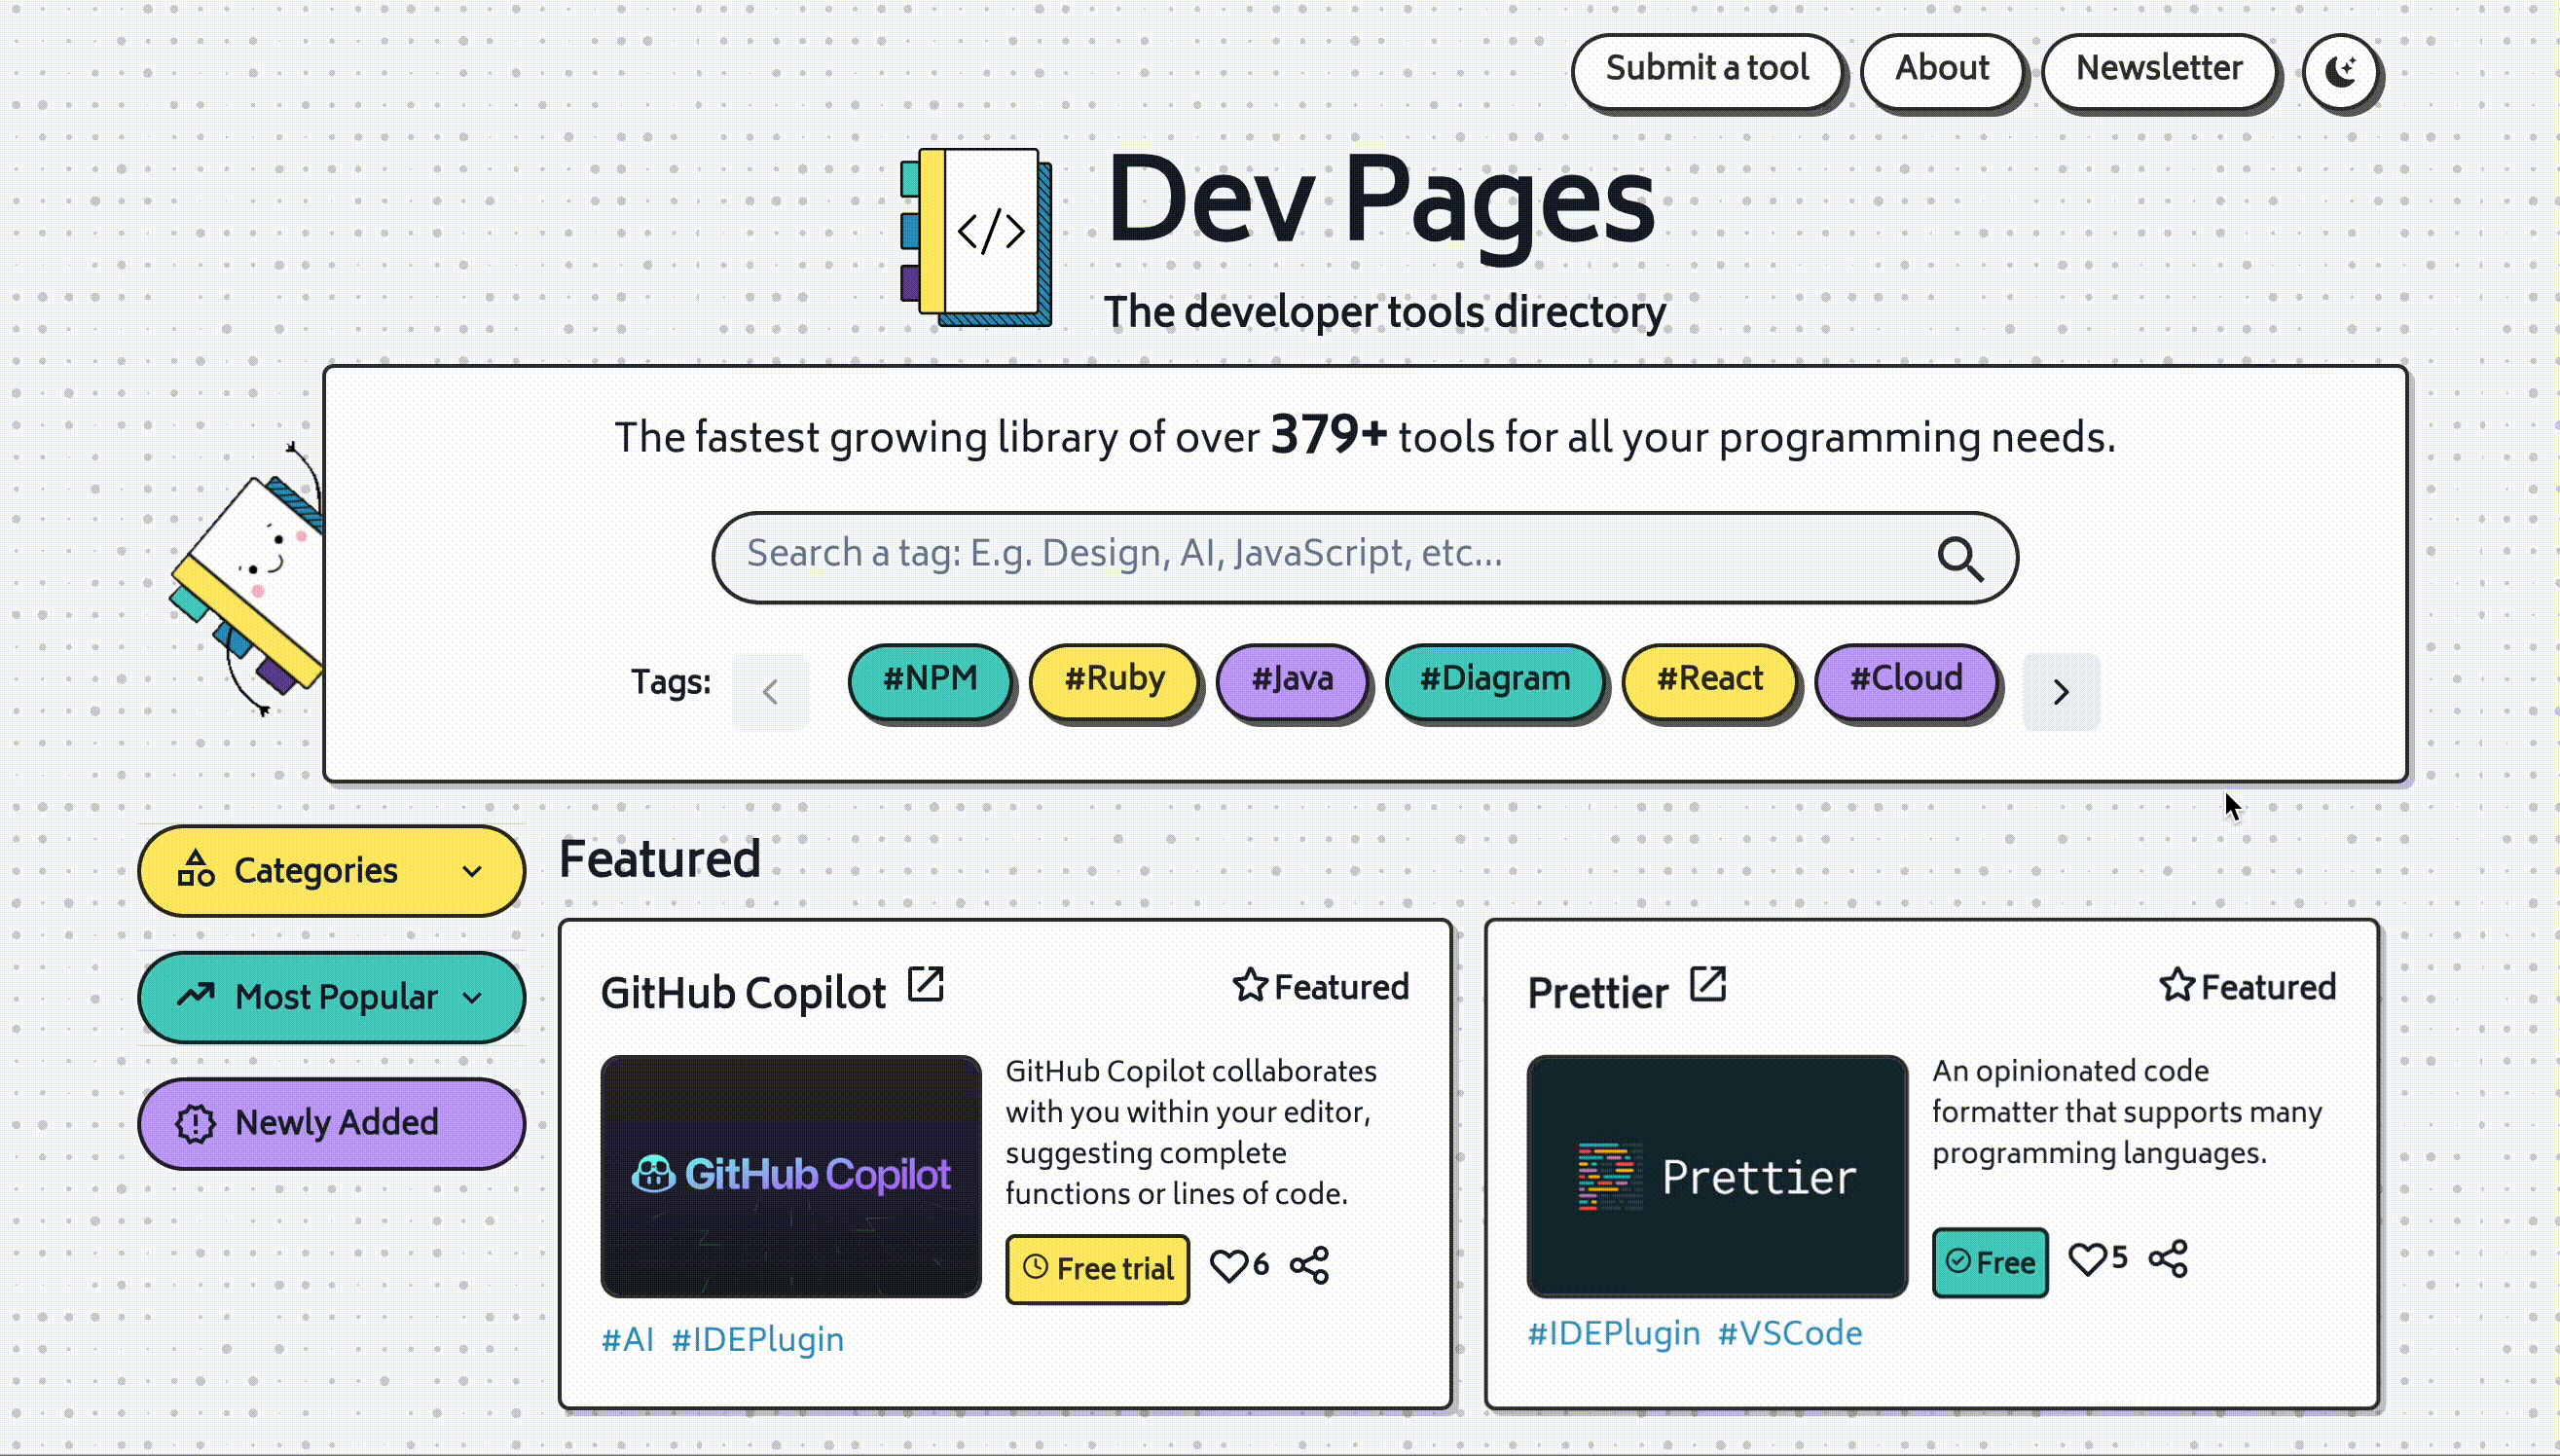Expand the Categories dropdown
Viewport: 2560px width, 1456px height.
(331, 871)
